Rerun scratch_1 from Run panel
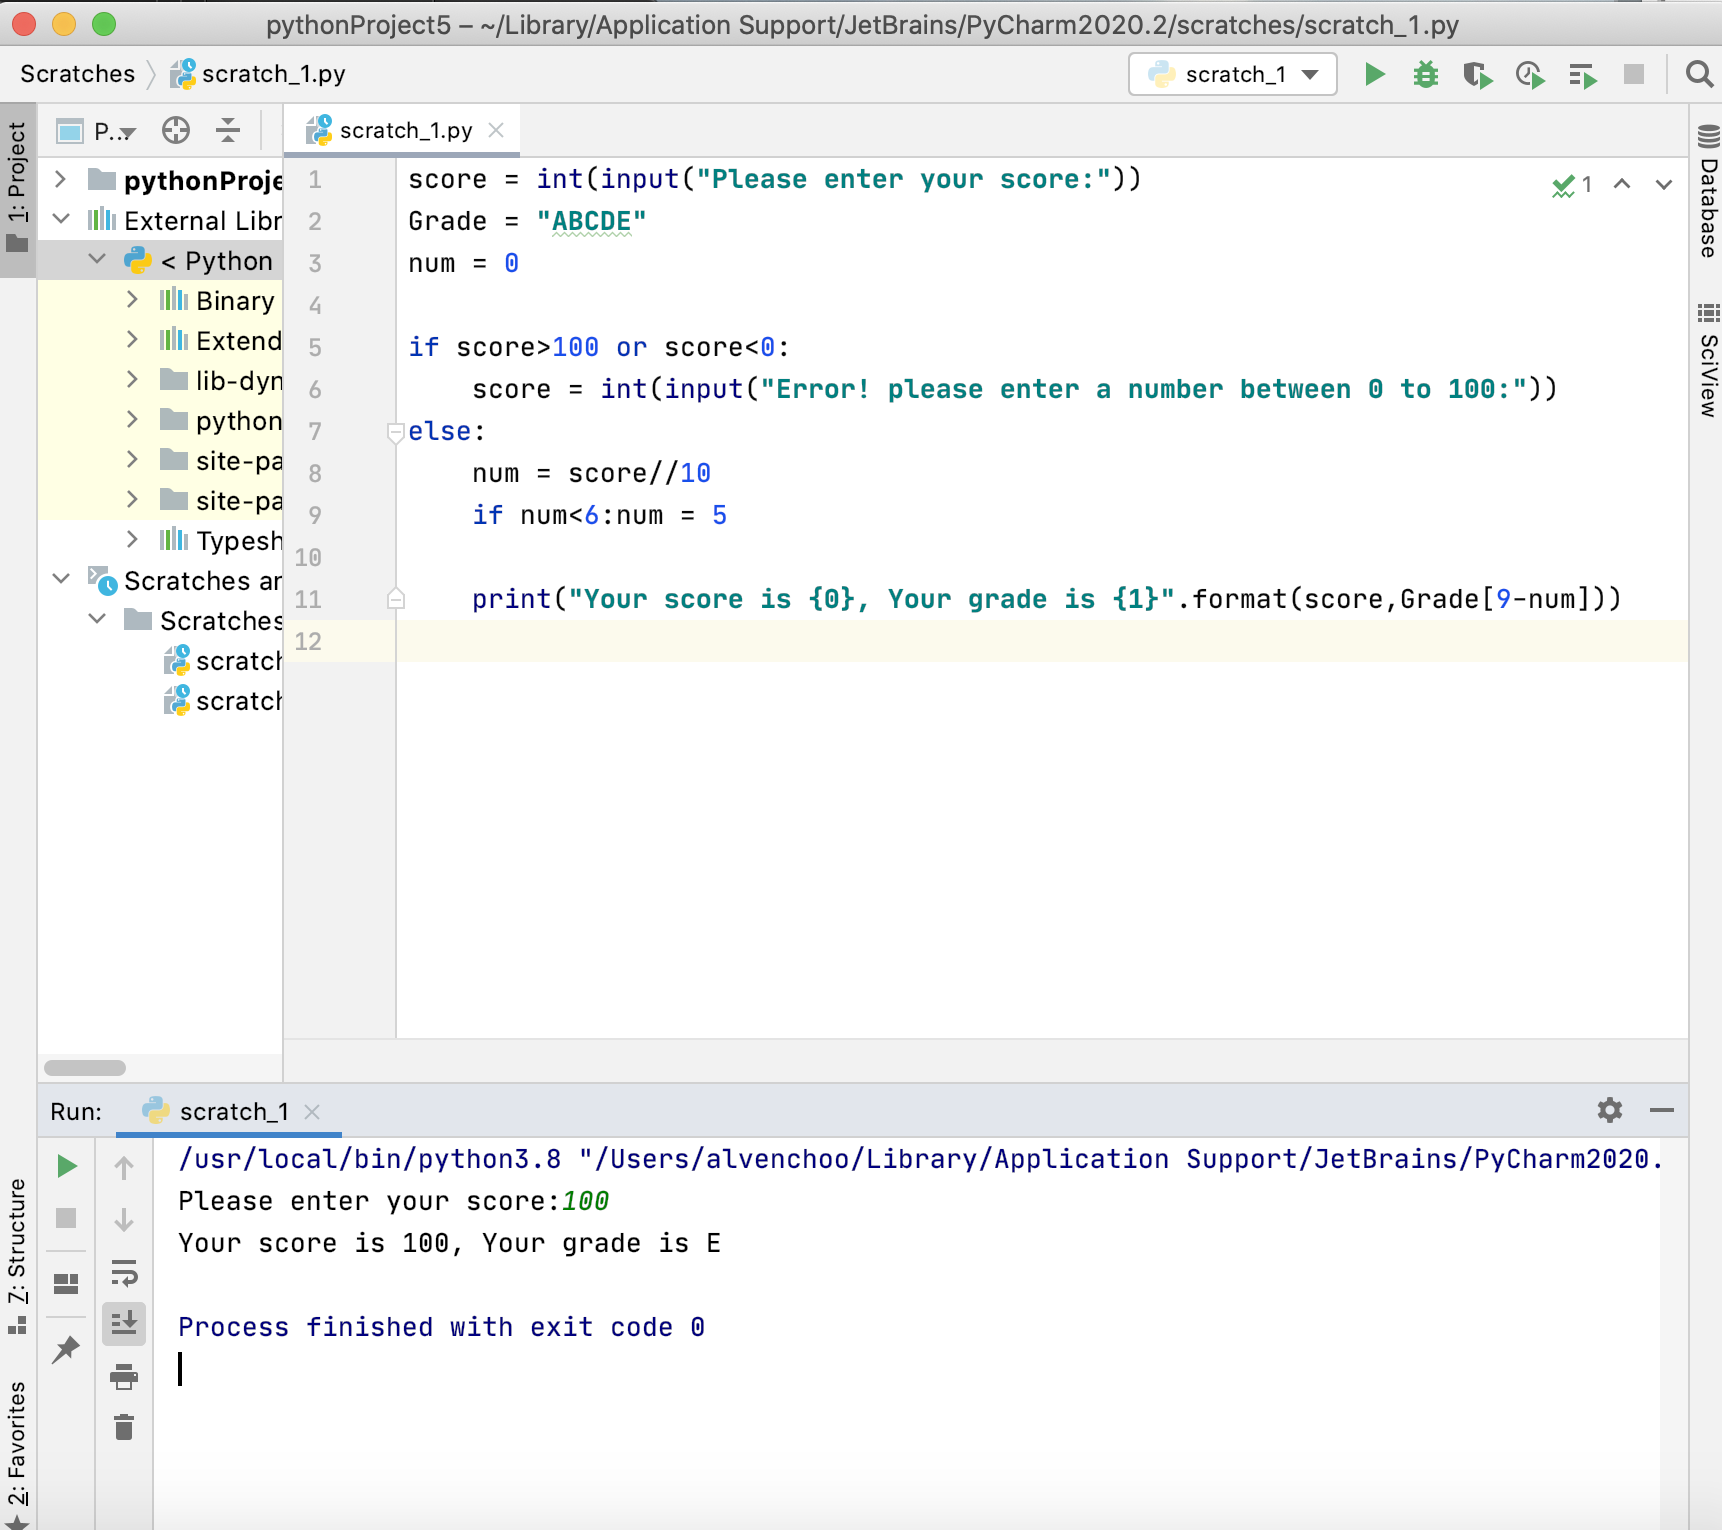The height and width of the screenshot is (1530, 1722). 66,1166
